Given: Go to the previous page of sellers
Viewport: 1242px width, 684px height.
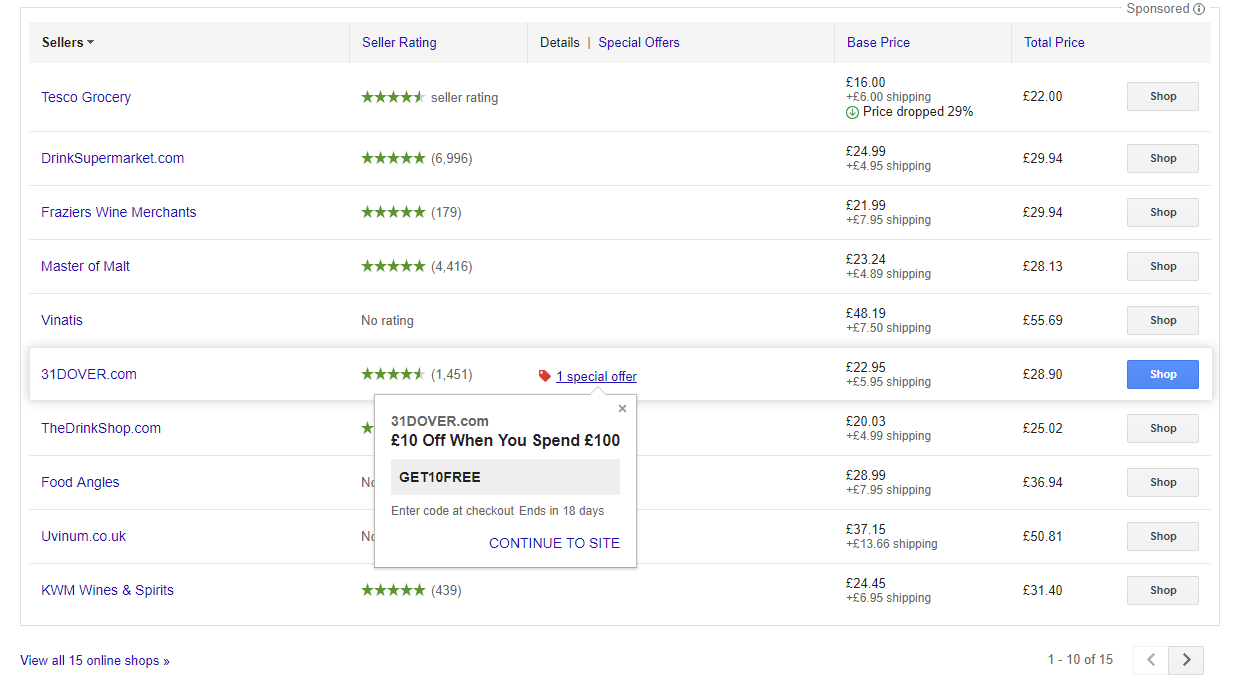Looking at the screenshot, I should pyautogui.click(x=1151, y=660).
